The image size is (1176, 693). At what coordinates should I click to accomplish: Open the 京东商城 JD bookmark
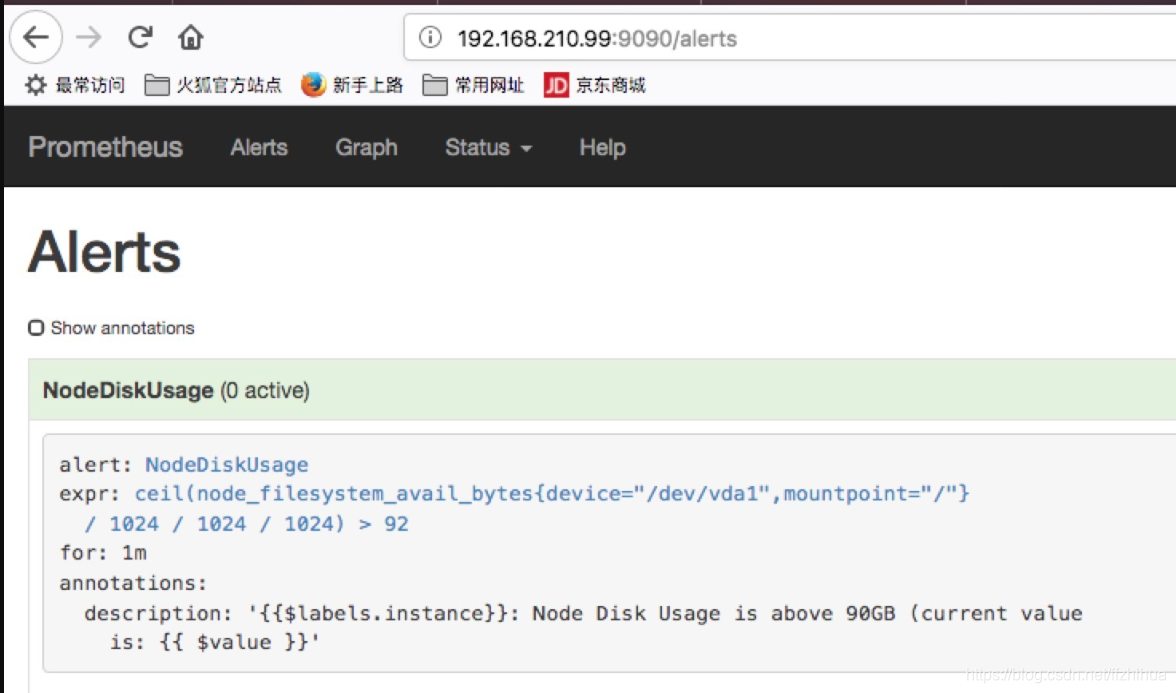pyautogui.click(x=595, y=85)
